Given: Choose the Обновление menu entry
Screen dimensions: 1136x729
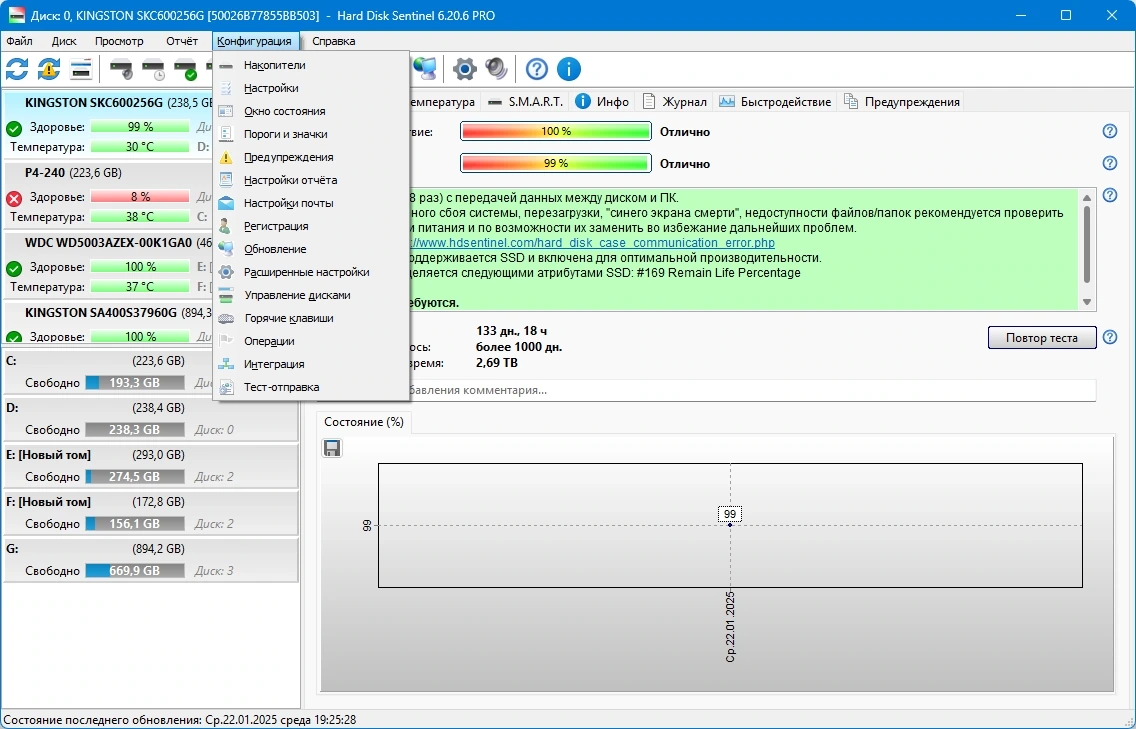Looking at the screenshot, I should tap(311, 249).
